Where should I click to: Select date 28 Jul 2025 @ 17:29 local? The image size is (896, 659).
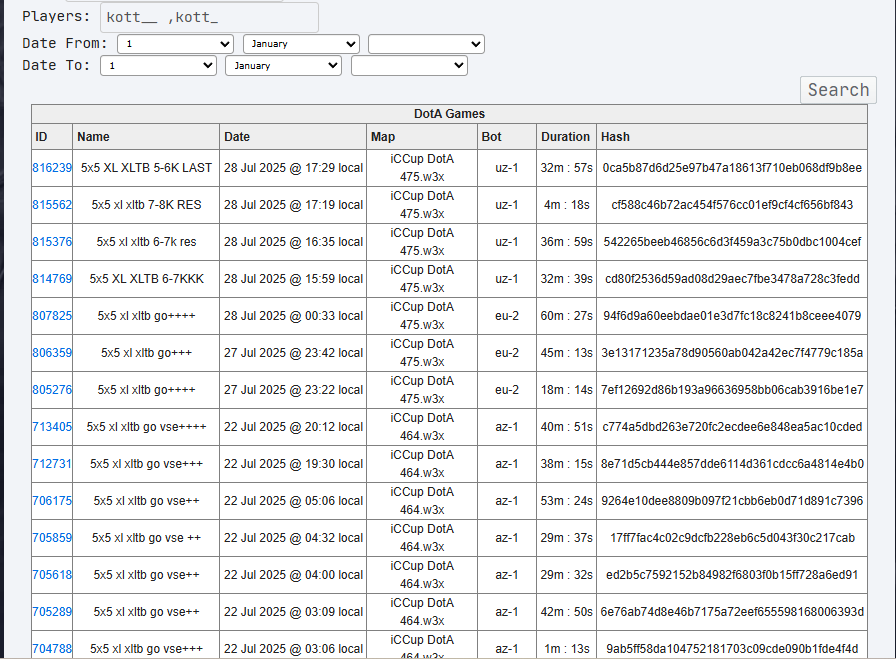pyautogui.click(x=293, y=168)
